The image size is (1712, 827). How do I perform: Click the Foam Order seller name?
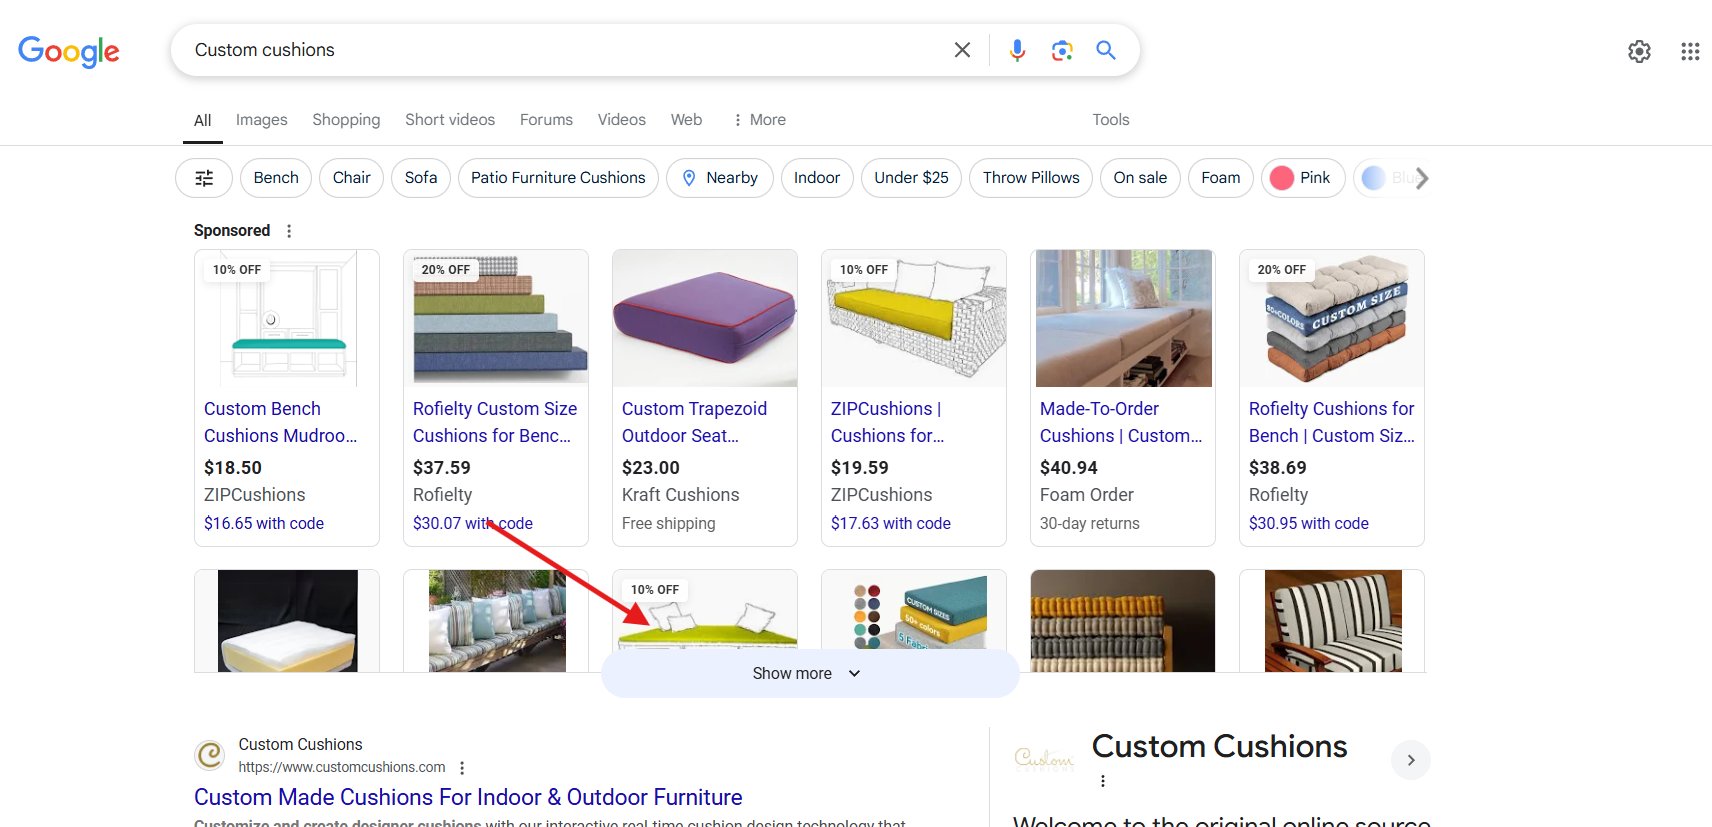pyautogui.click(x=1087, y=495)
